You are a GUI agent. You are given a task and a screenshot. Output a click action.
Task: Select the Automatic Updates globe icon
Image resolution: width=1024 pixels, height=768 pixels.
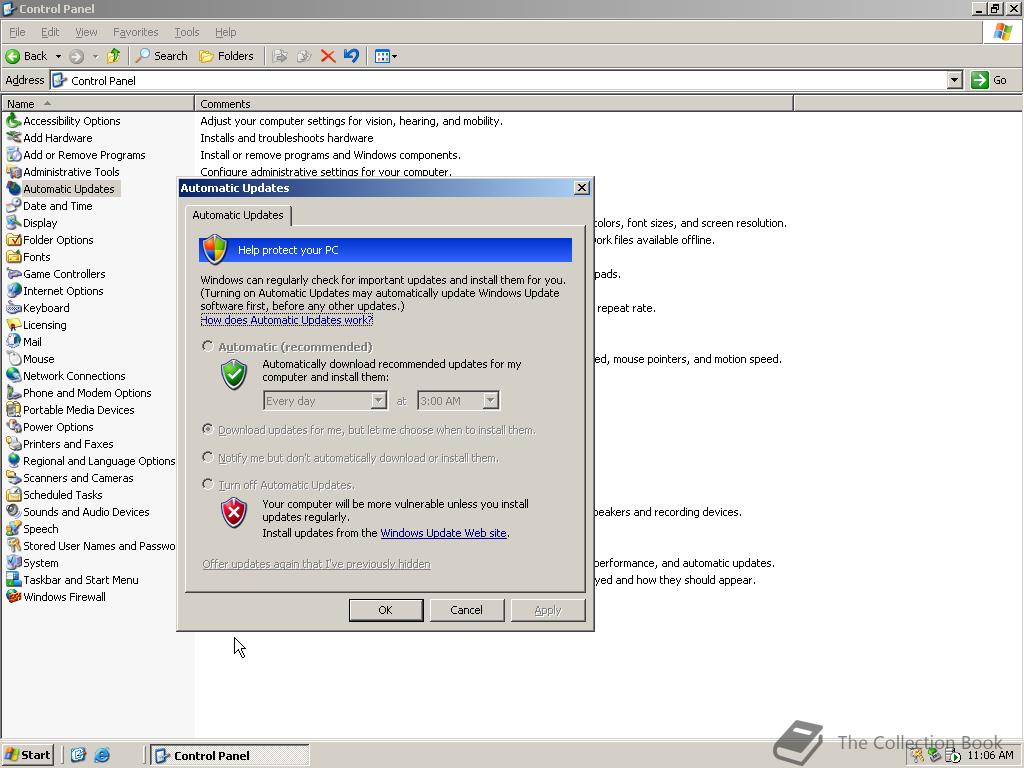point(13,189)
